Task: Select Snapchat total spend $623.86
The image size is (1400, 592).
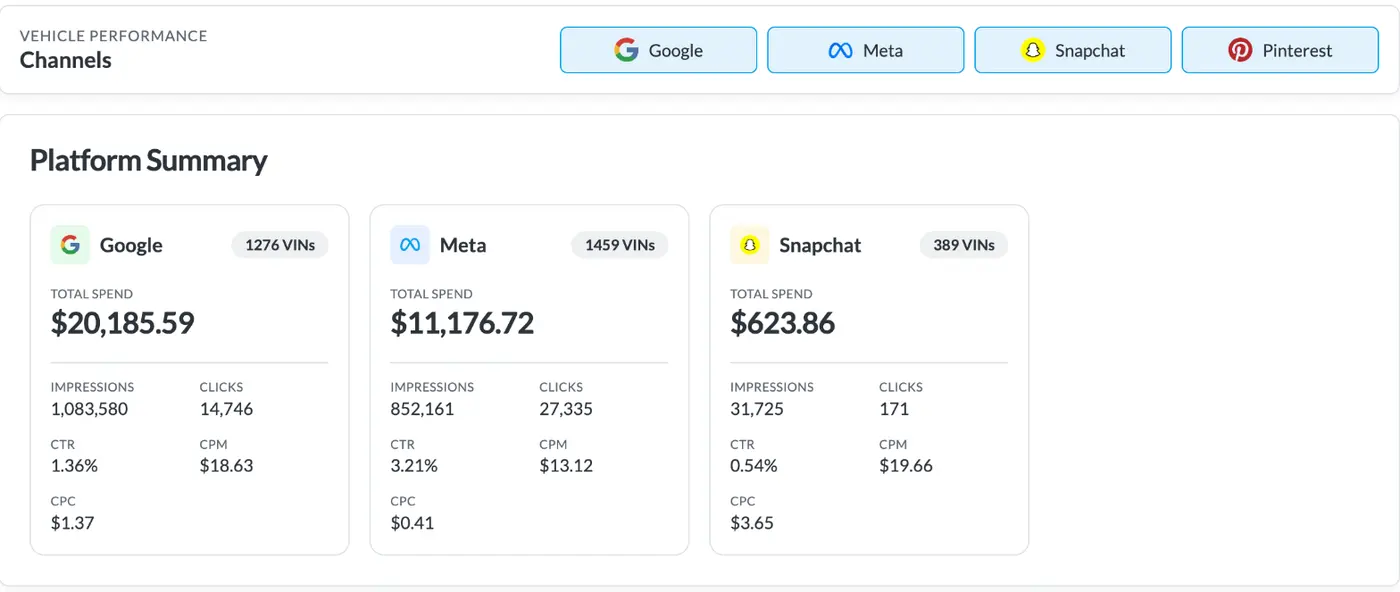Action: coord(782,323)
